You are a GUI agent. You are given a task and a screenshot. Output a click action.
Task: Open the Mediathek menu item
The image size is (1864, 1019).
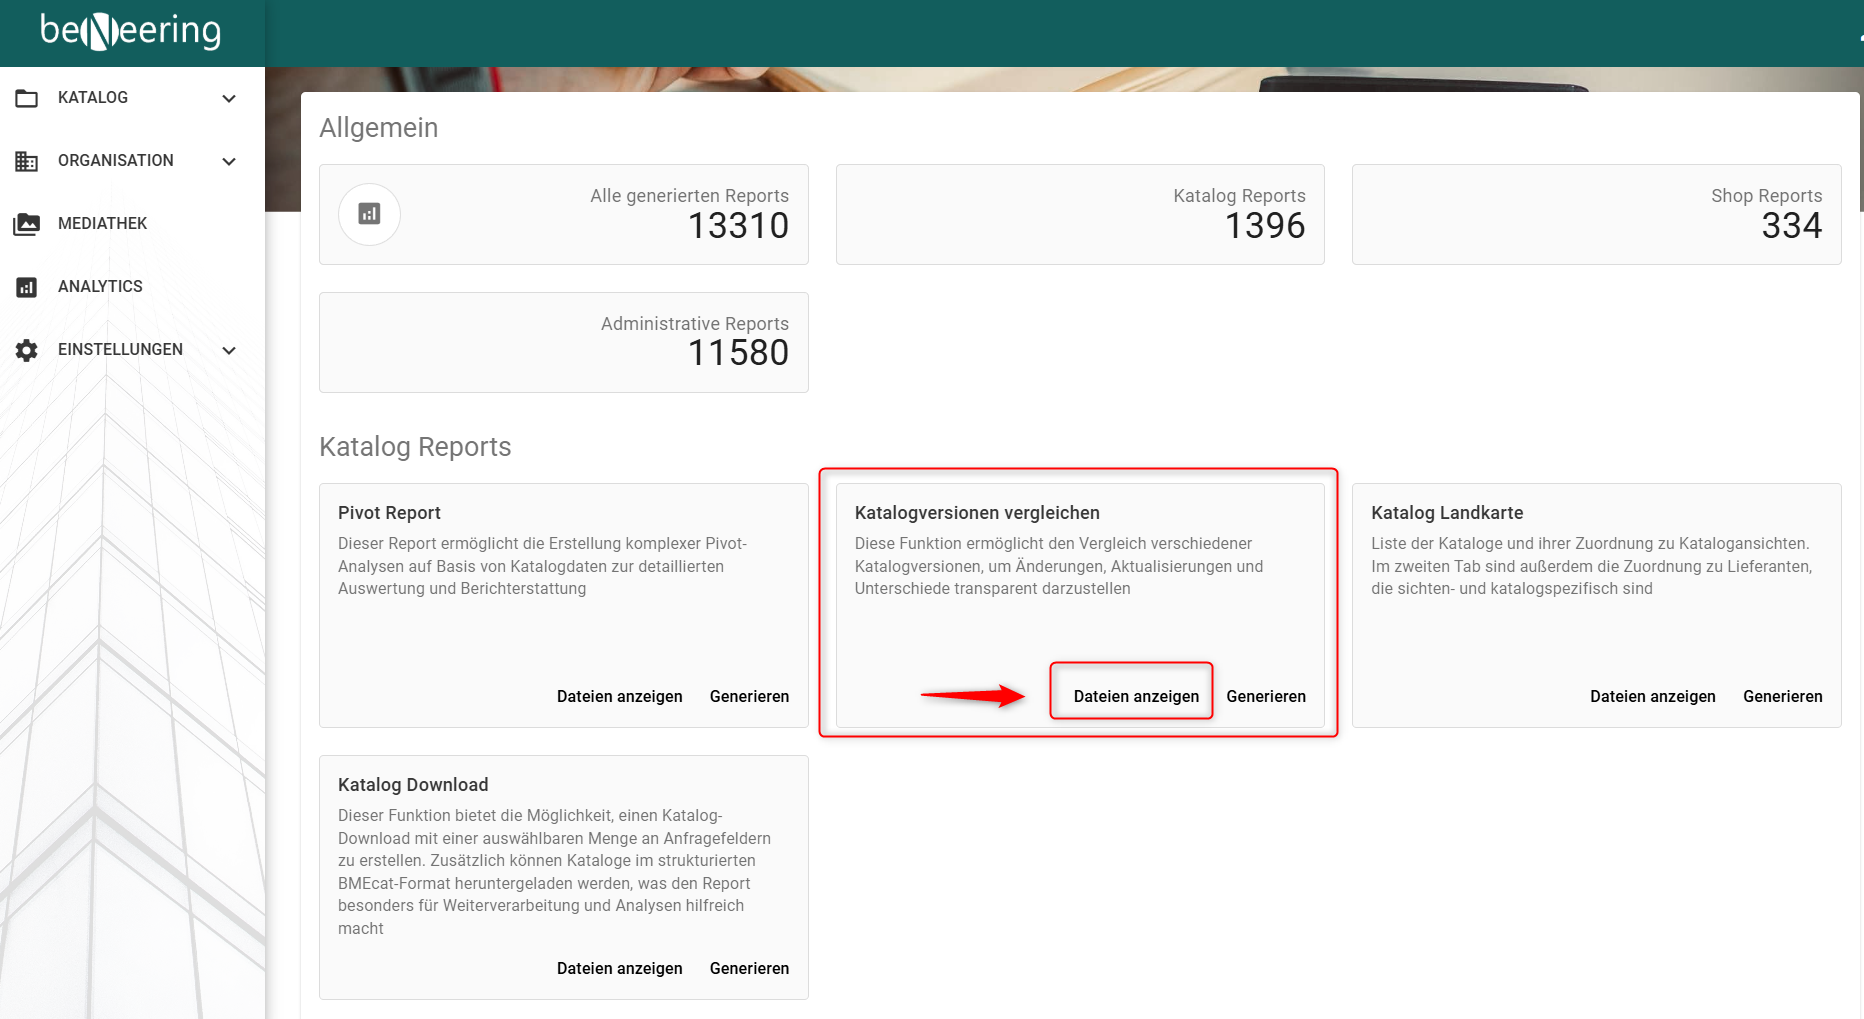pos(132,224)
